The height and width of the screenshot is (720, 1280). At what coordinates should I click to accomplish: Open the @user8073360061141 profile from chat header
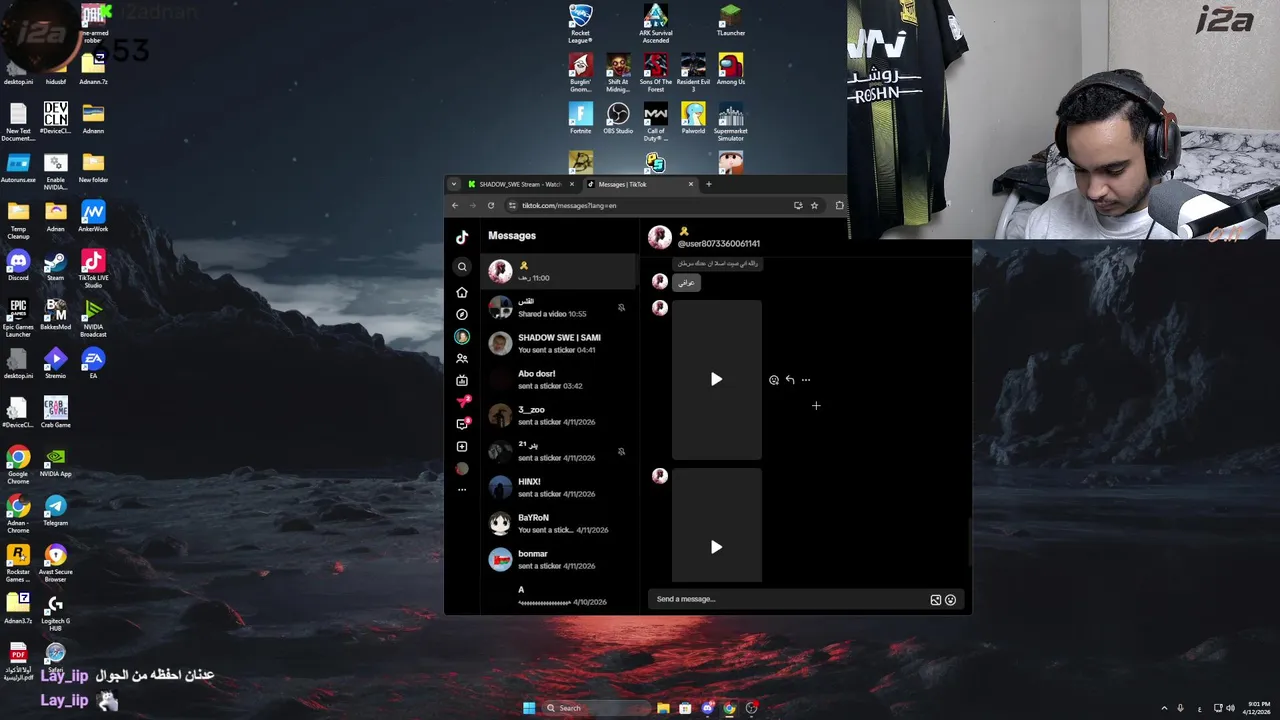pos(718,244)
